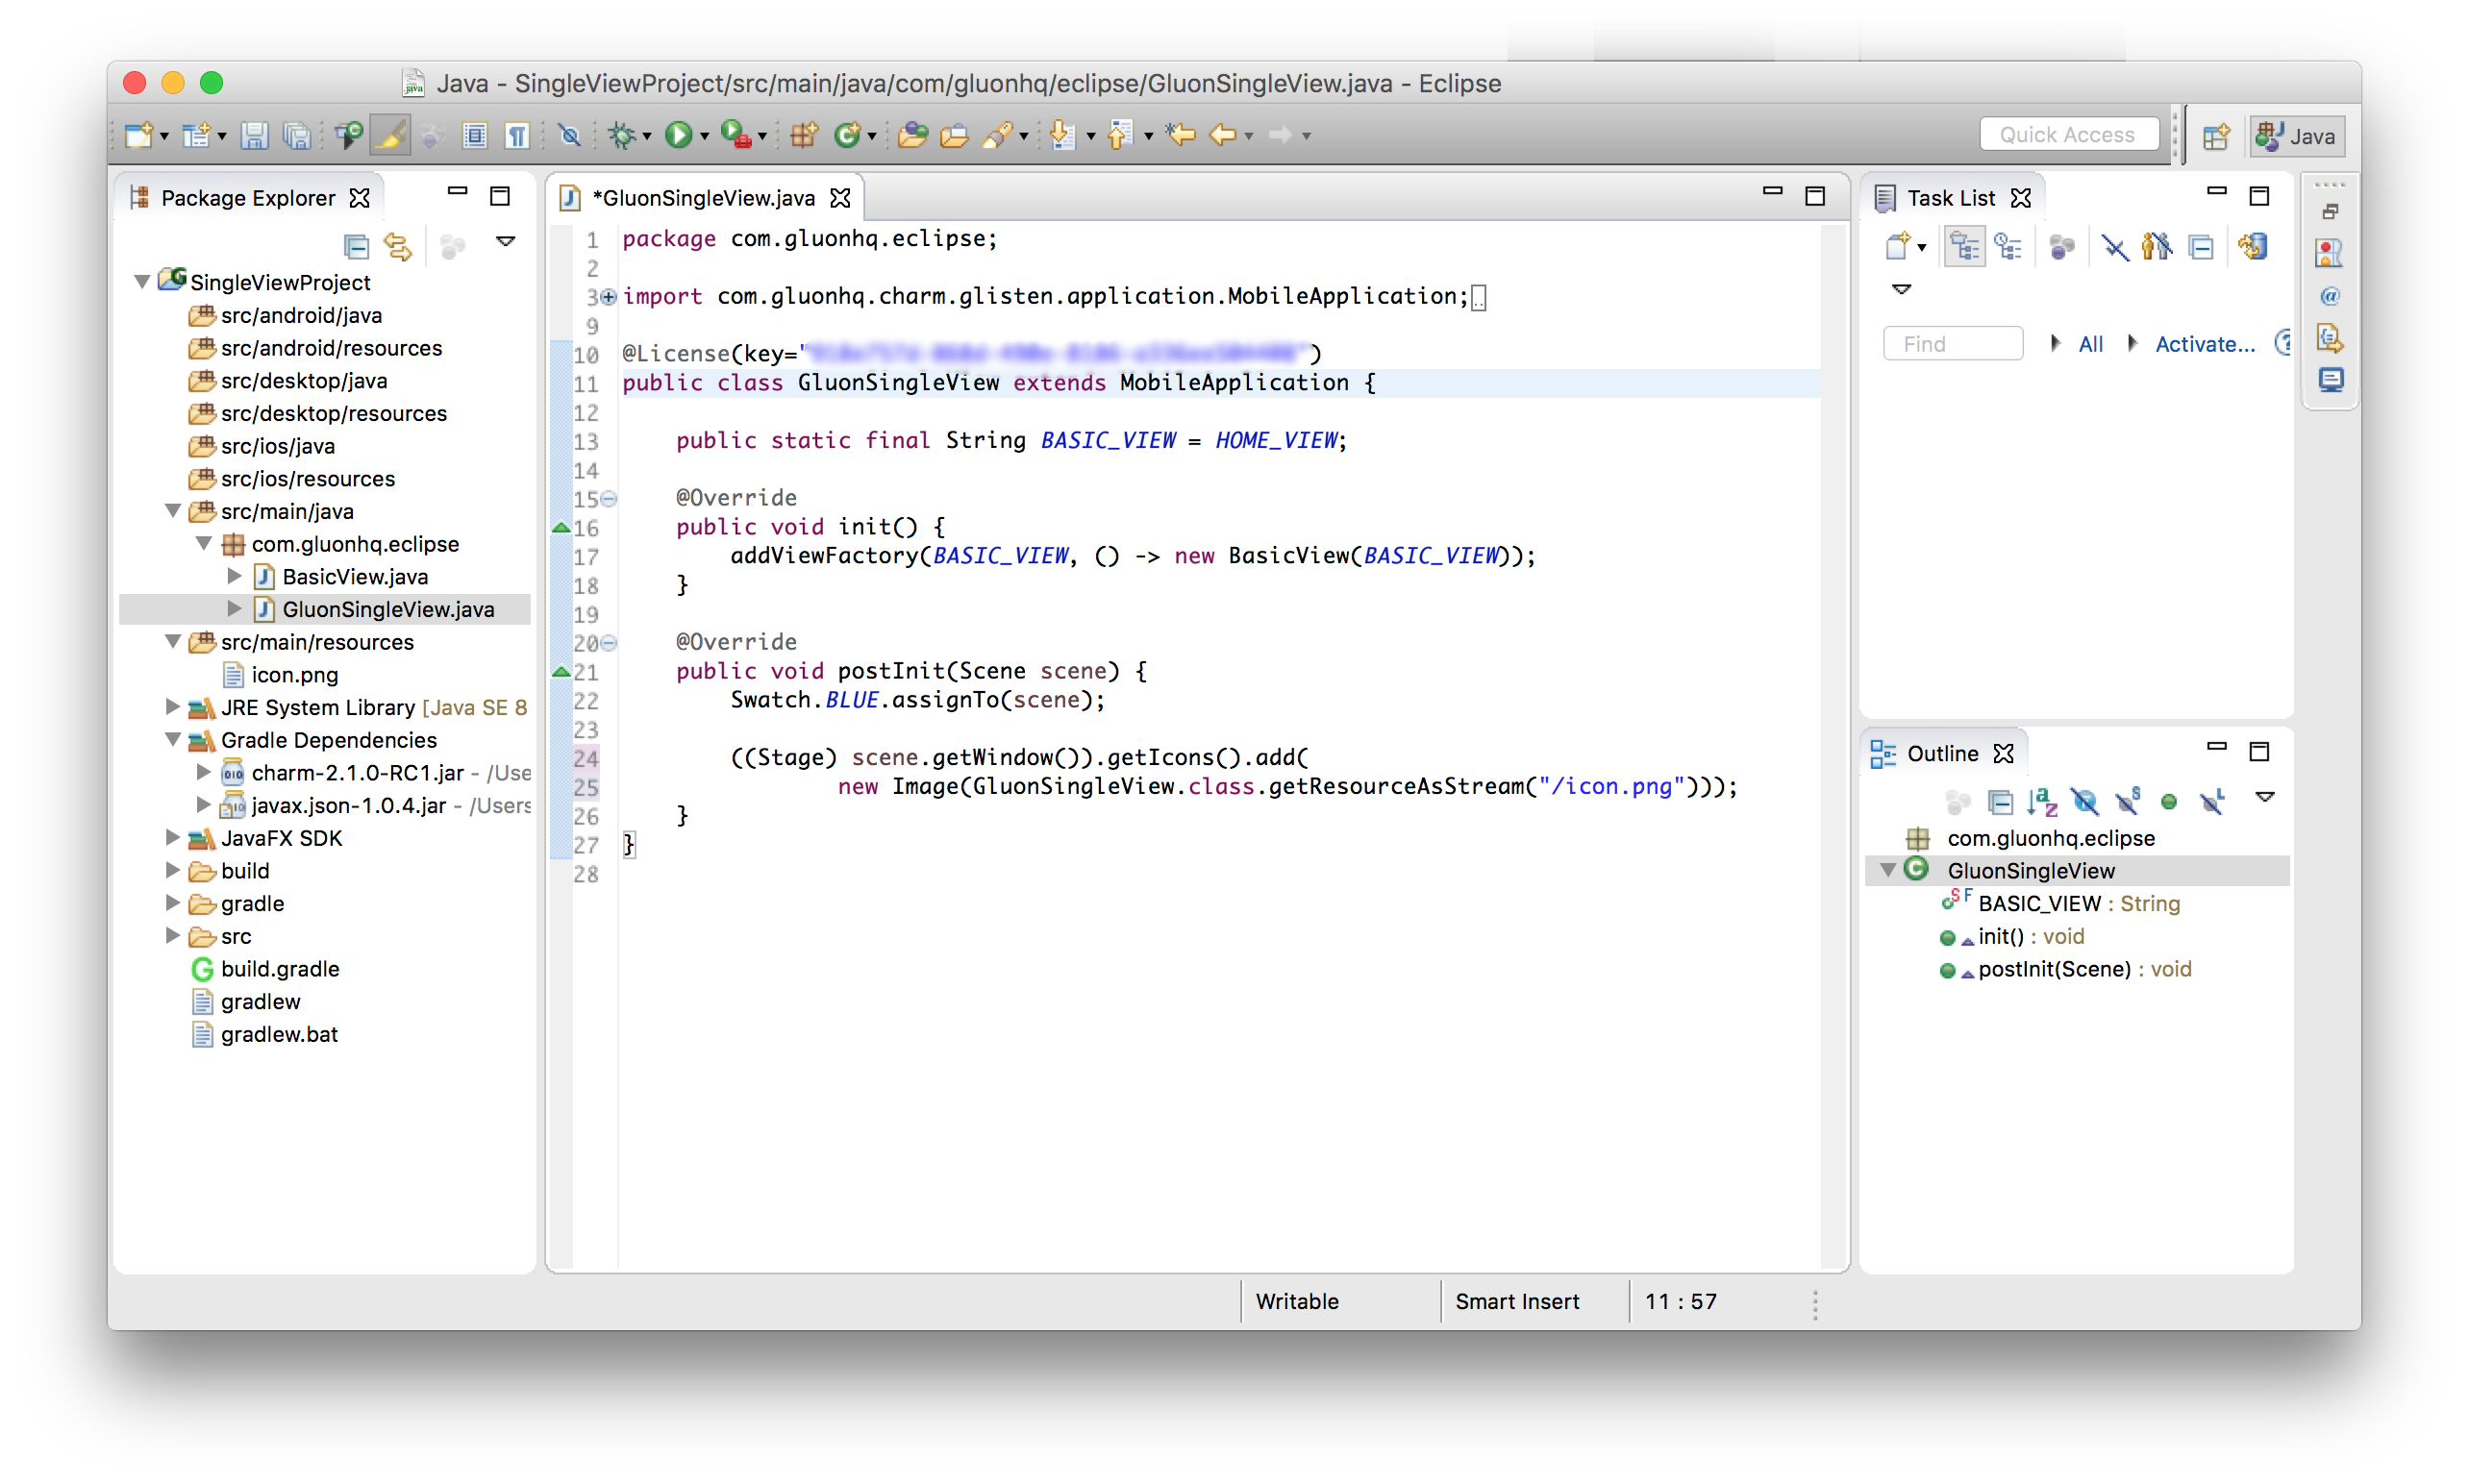
Task: Click Skip All Breakpoints icon
Action: click(x=569, y=135)
